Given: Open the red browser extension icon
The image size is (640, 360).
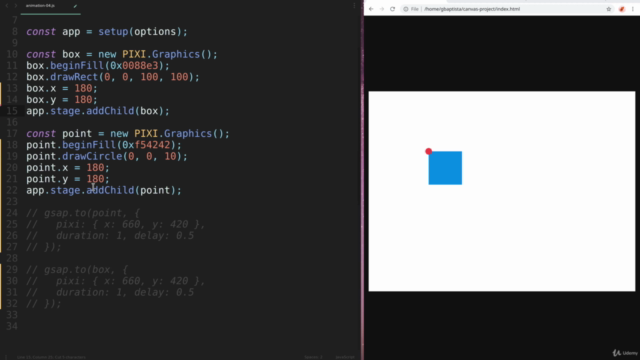Looking at the screenshot, I should point(622,9).
